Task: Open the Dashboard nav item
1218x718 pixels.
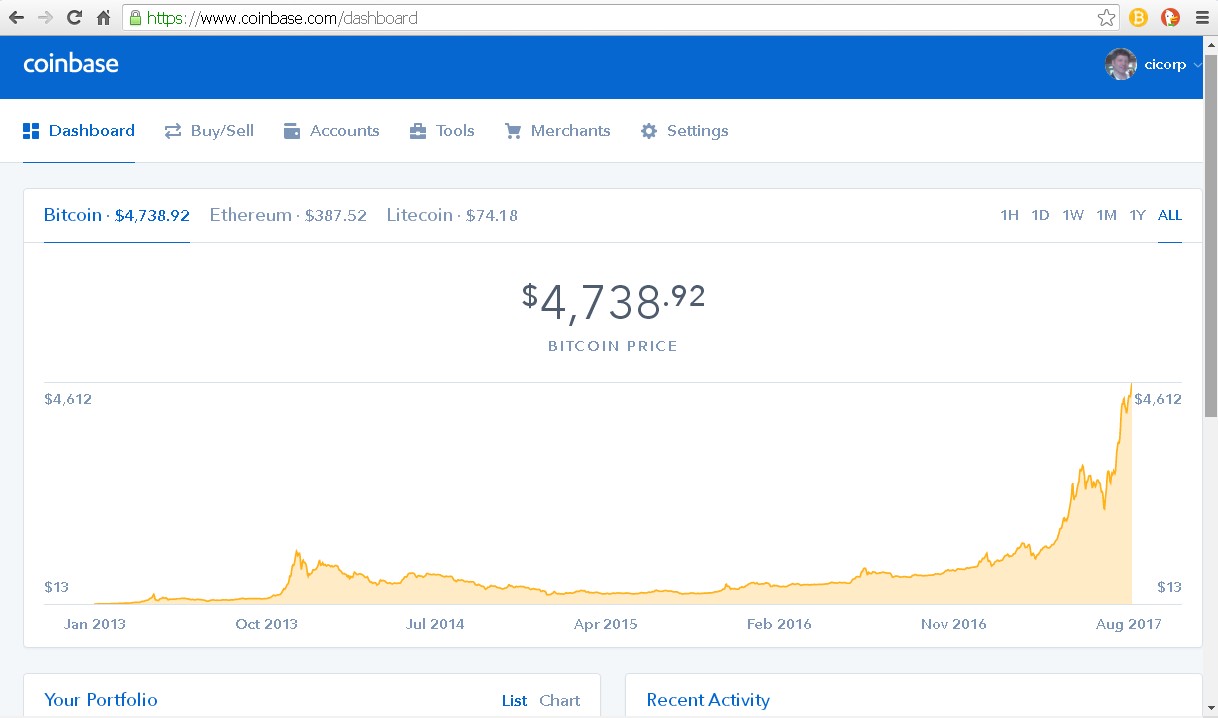Action: point(79,131)
